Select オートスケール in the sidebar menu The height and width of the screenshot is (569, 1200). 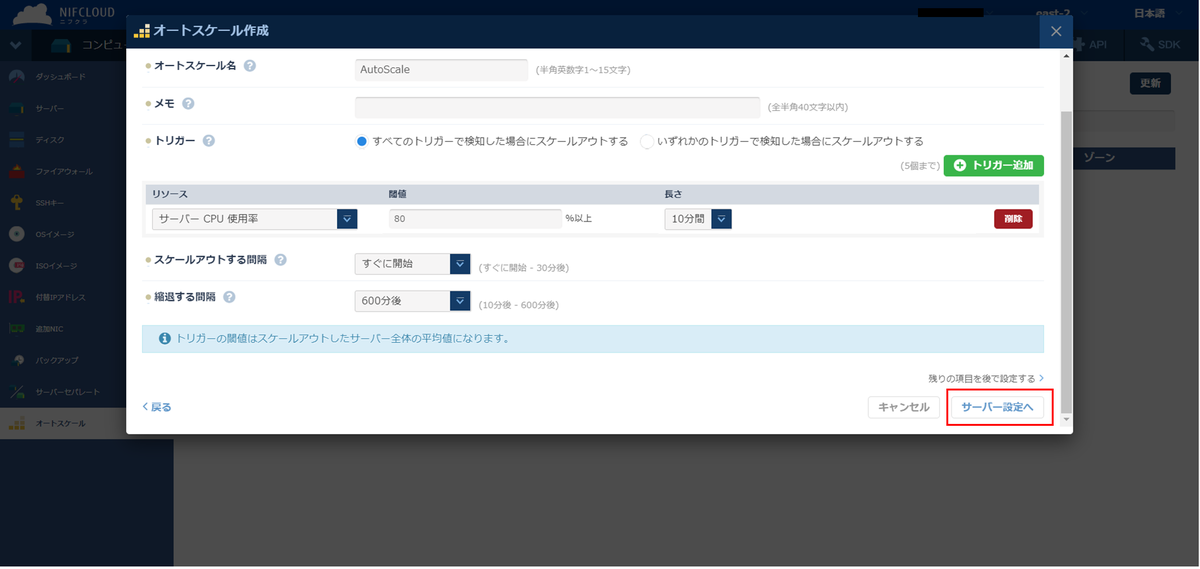tap(60, 424)
